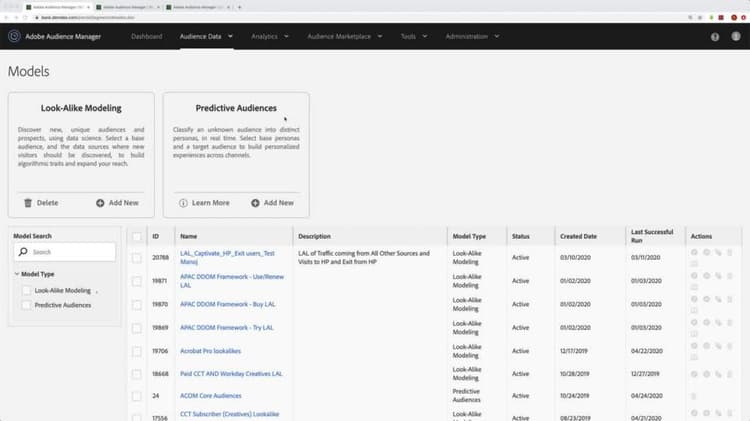The height and width of the screenshot is (421, 750).
Task: Open a new browser tab with the plus icon
Action: [x=240, y=7]
